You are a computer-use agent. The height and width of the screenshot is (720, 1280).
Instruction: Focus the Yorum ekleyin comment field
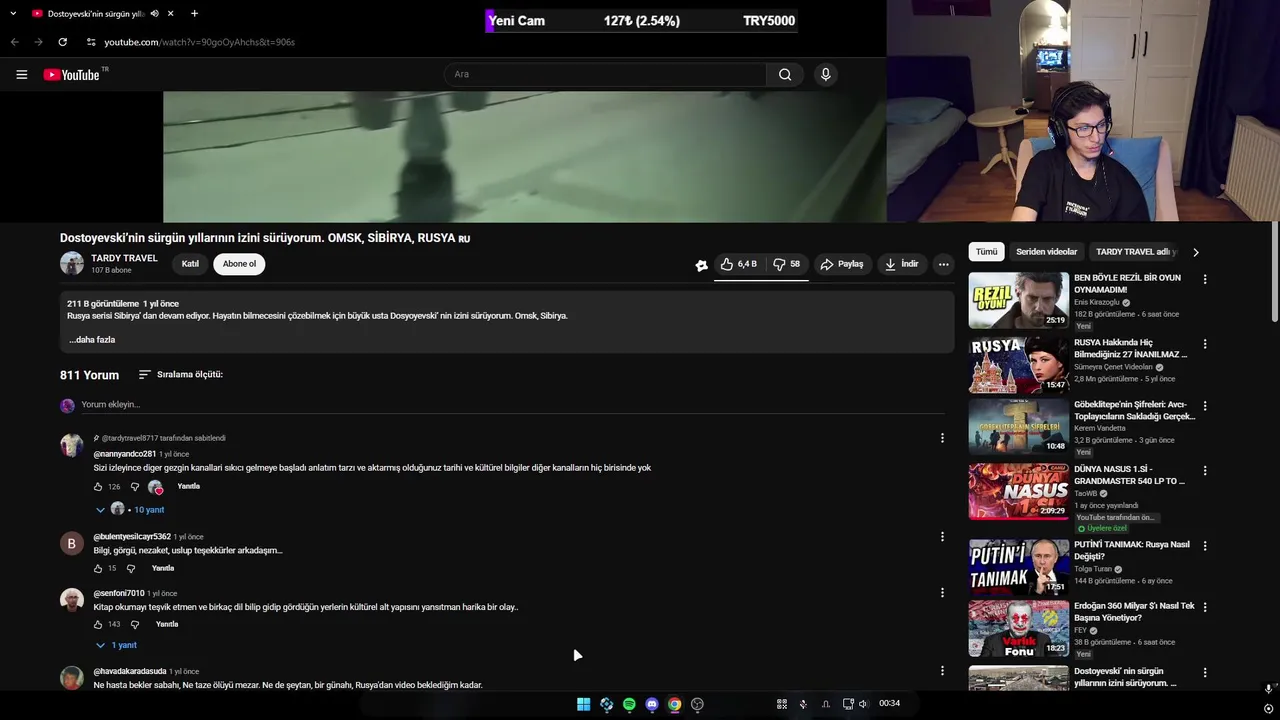click(x=512, y=404)
